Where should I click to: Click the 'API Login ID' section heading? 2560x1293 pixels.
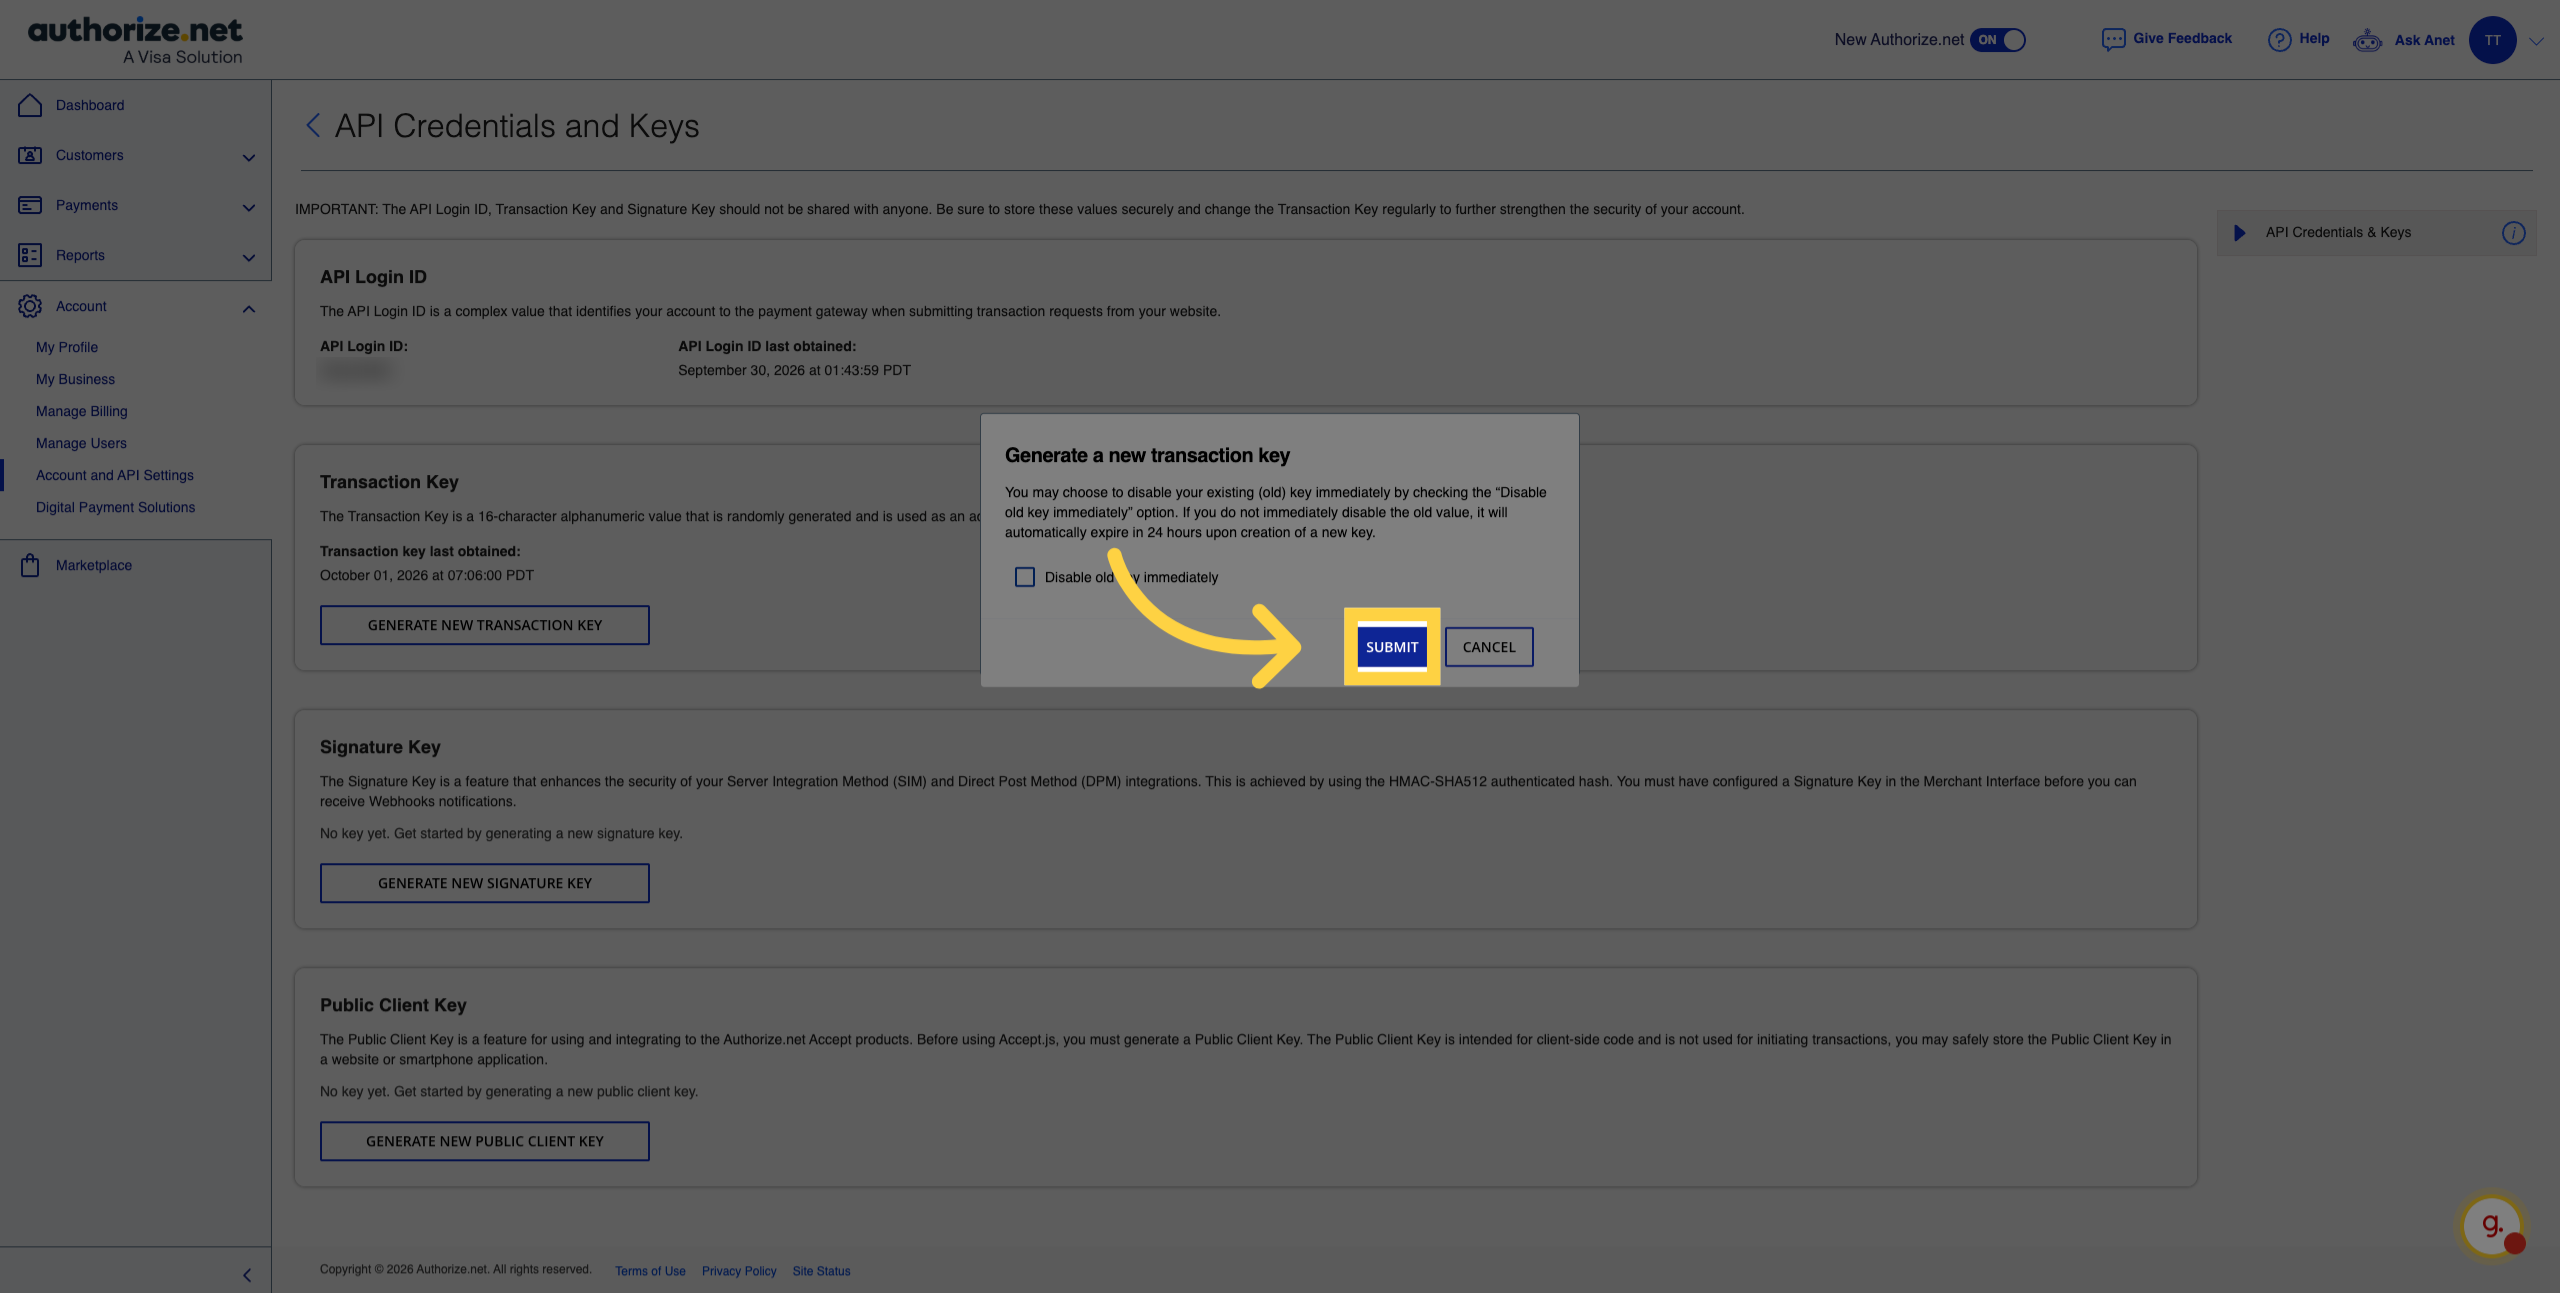pyautogui.click(x=373, y=277)
